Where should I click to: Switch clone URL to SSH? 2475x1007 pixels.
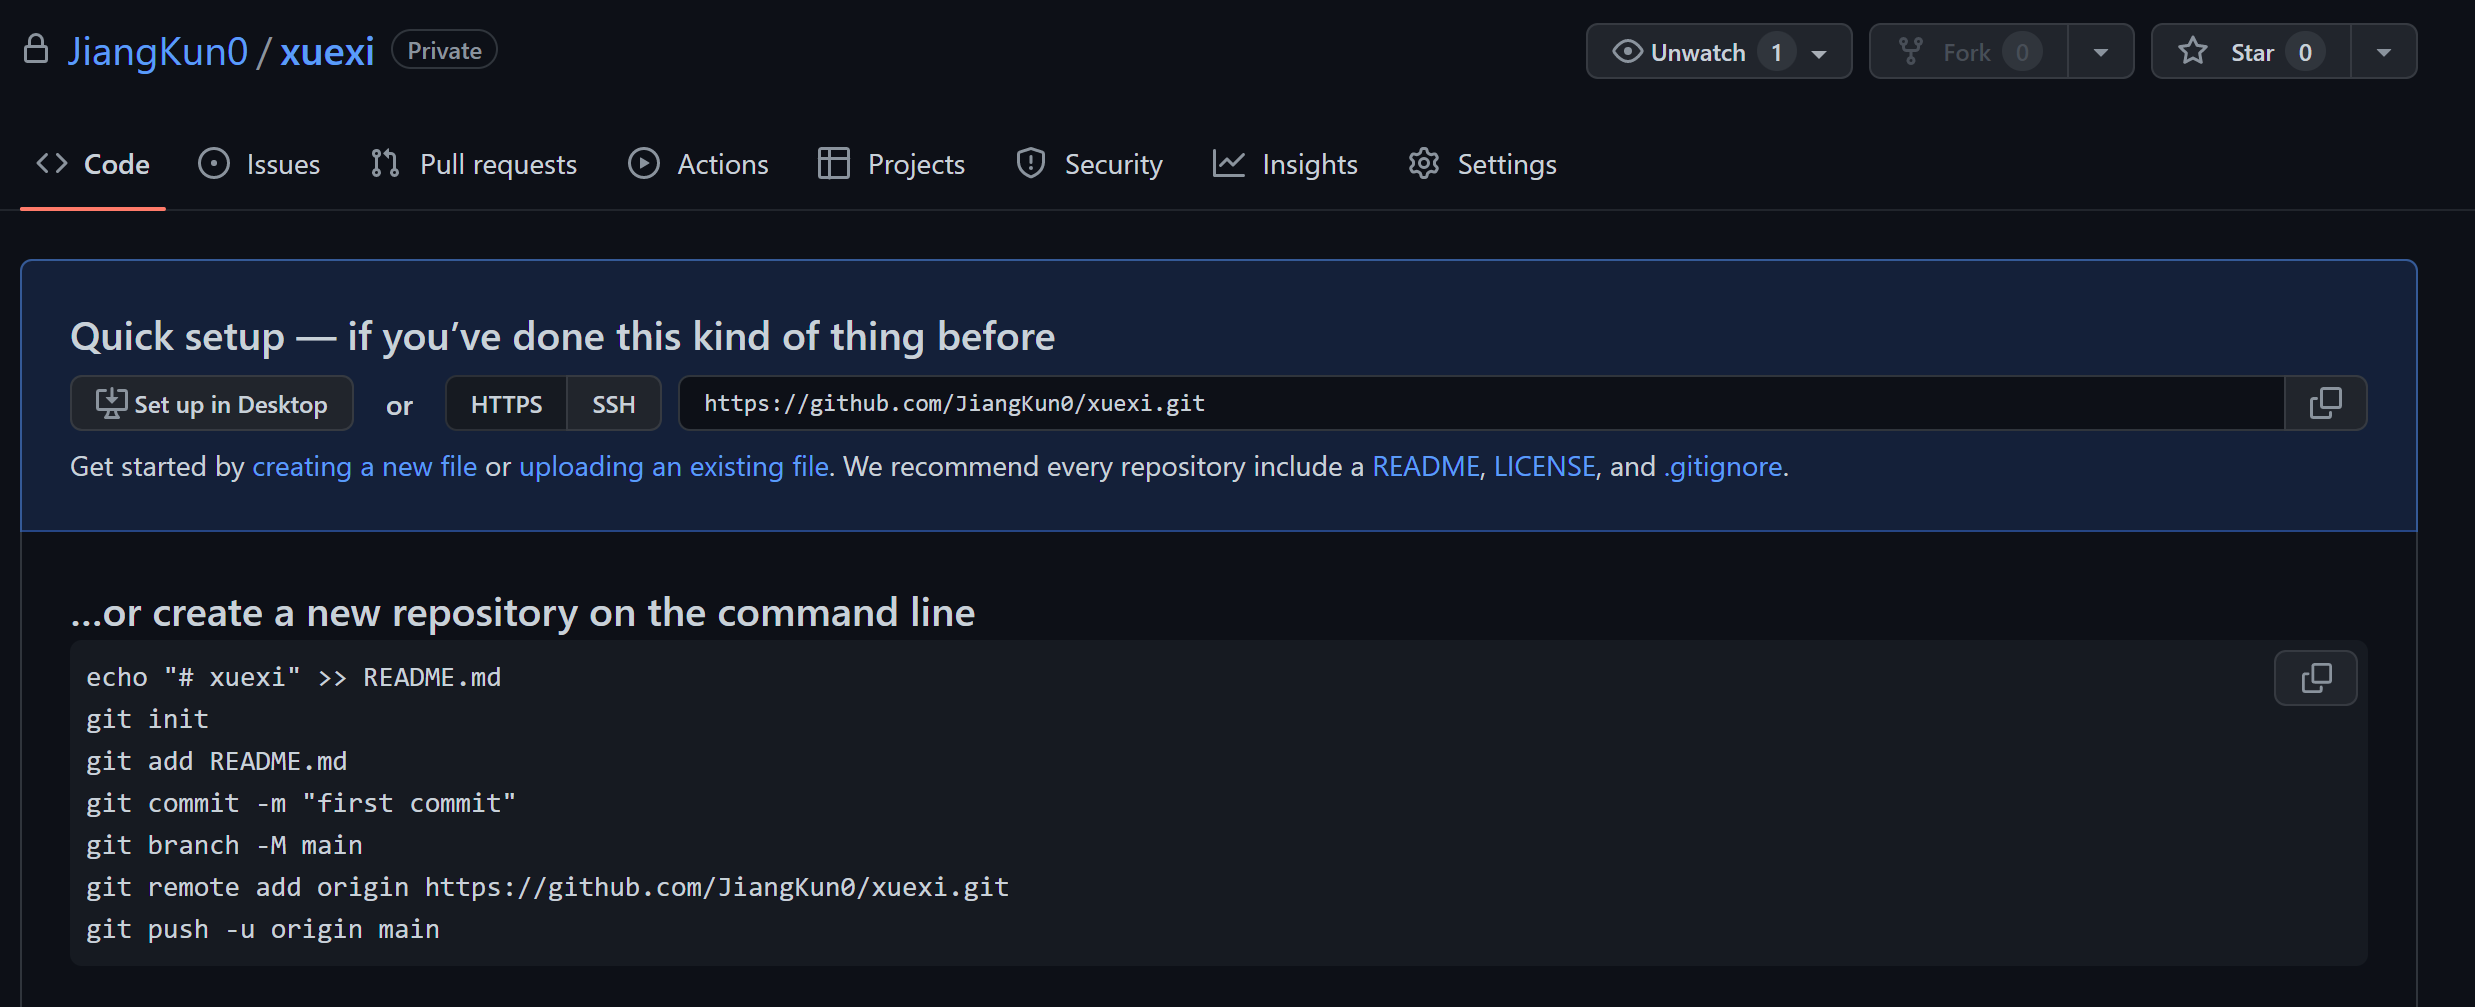pyautogui.click(x=613, y=404)
